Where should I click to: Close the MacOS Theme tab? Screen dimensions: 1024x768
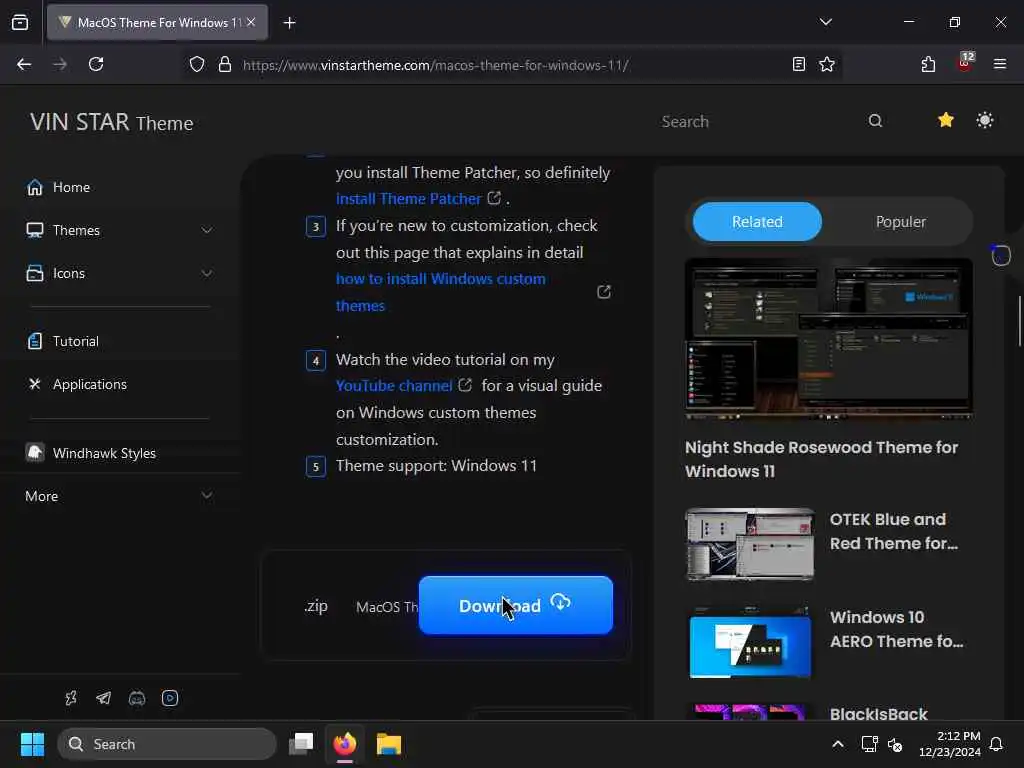251,22
